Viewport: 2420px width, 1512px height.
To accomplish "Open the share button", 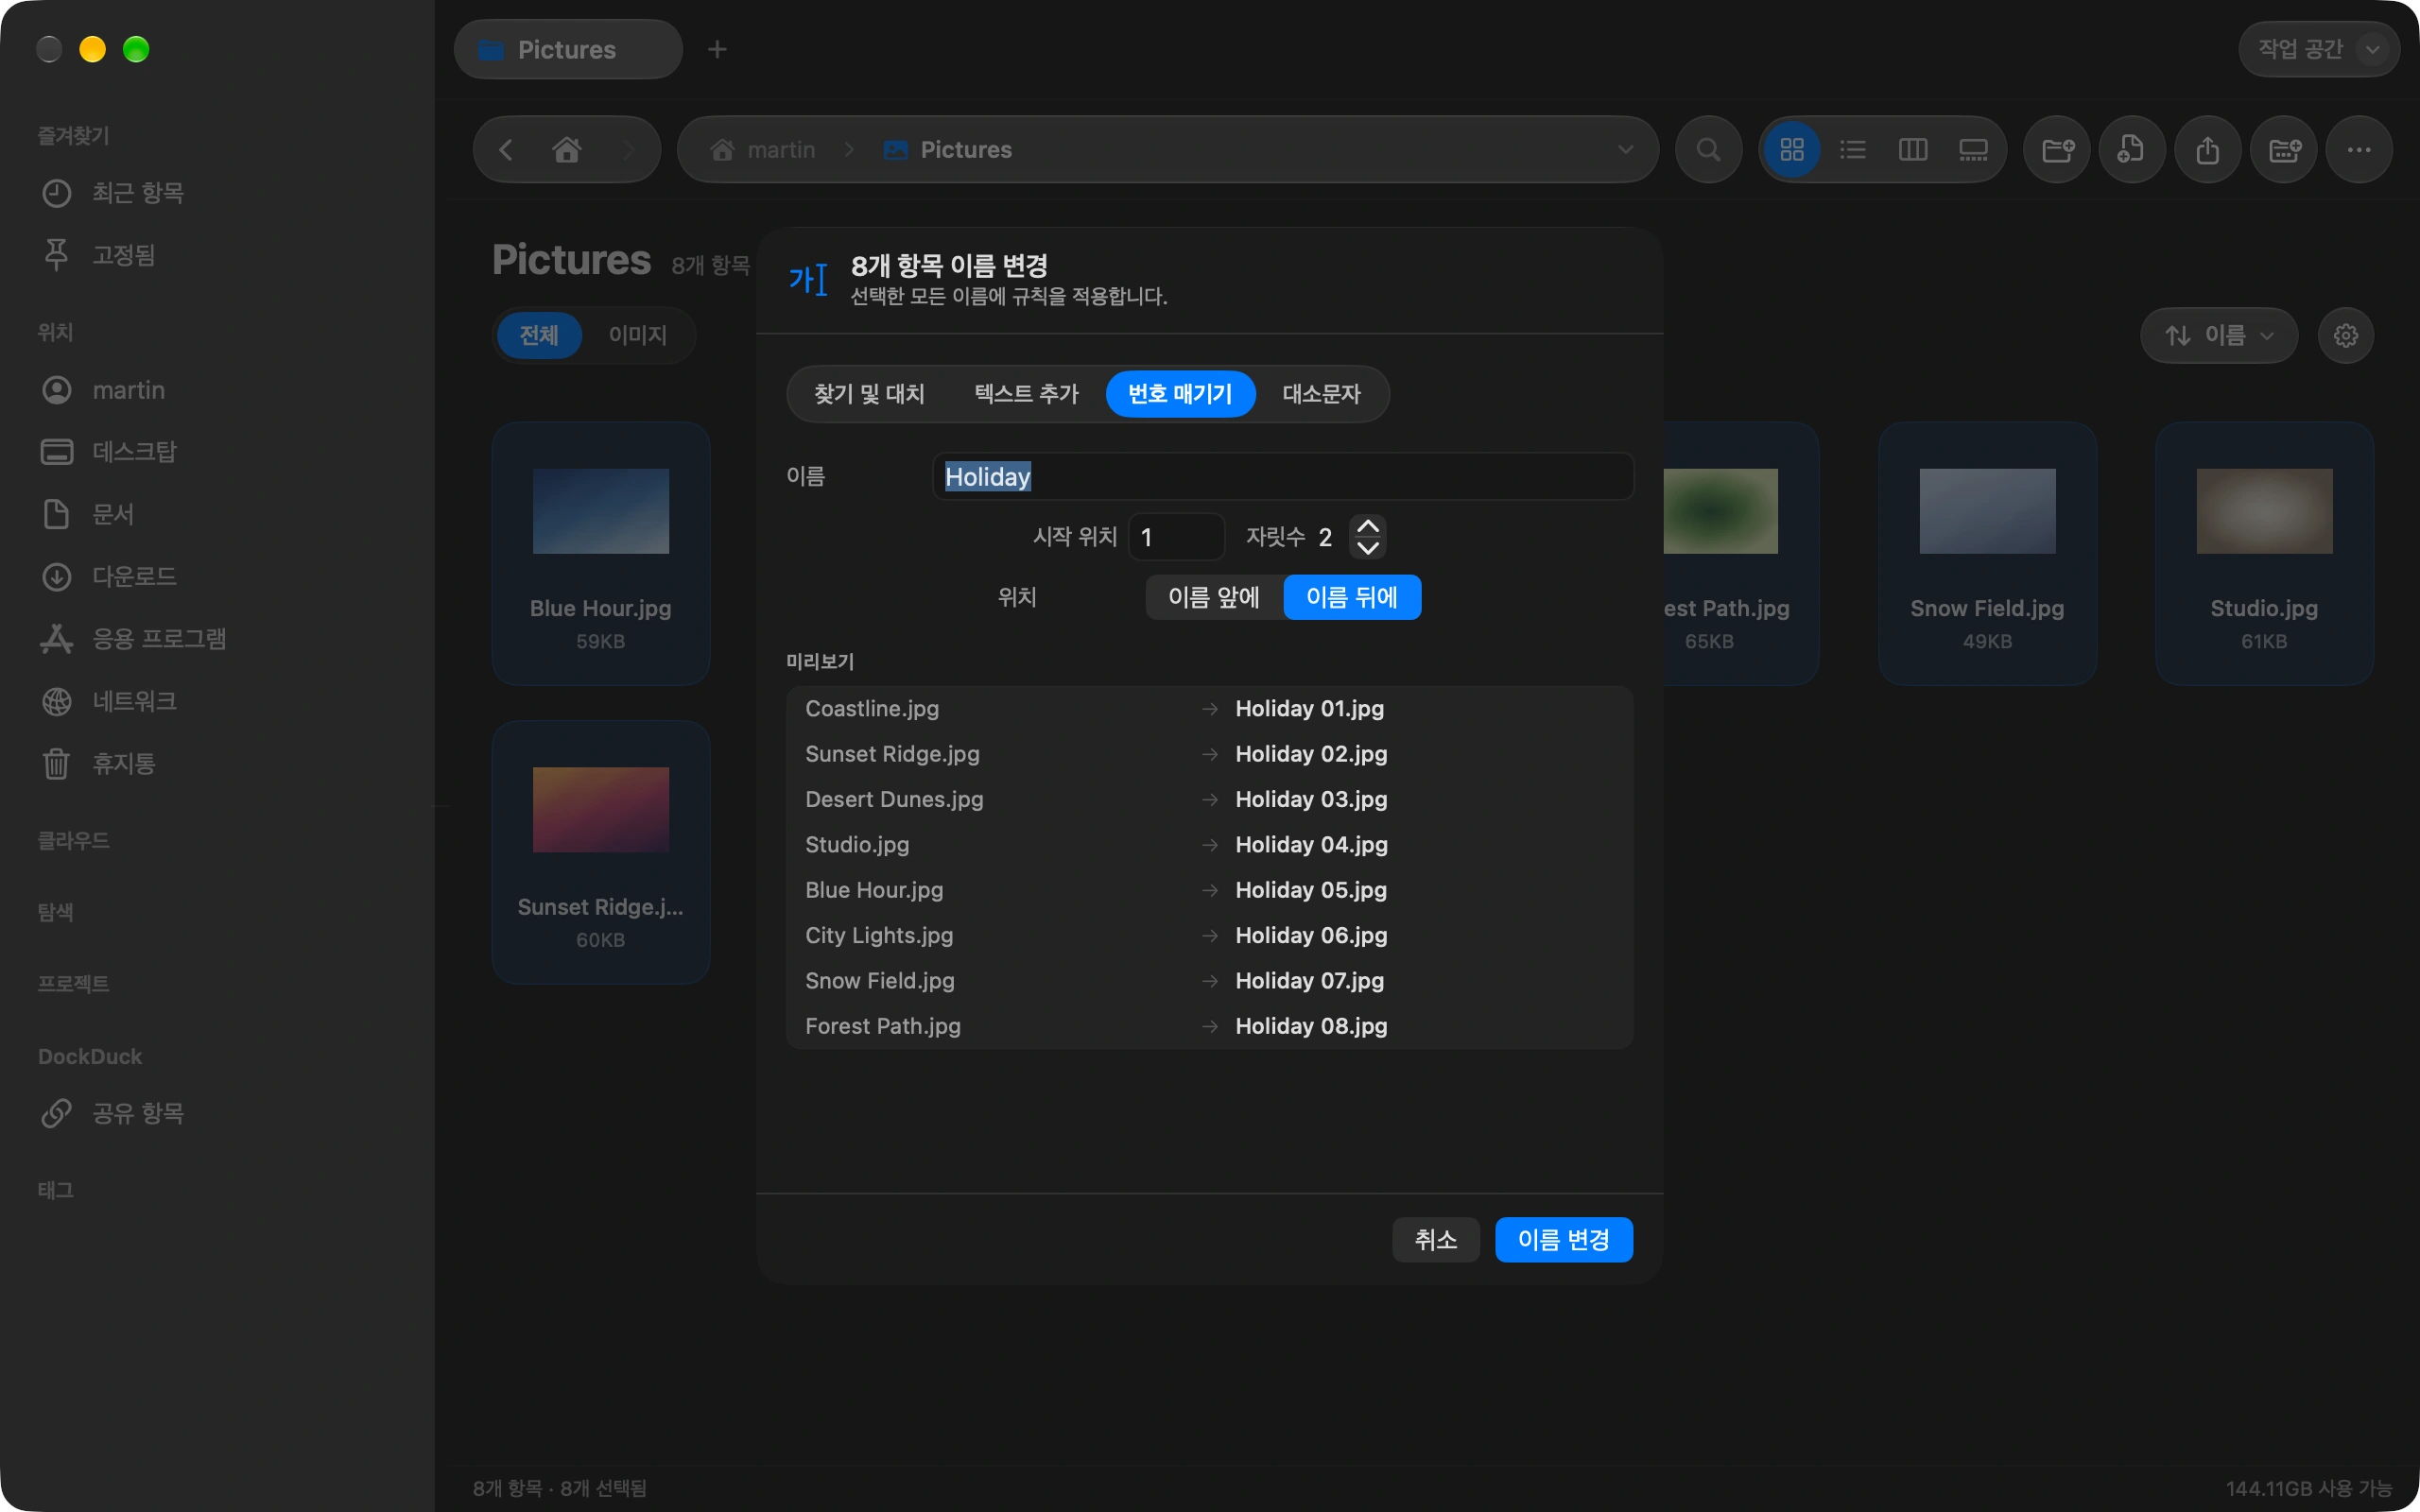I will (x=2208, y=150).
